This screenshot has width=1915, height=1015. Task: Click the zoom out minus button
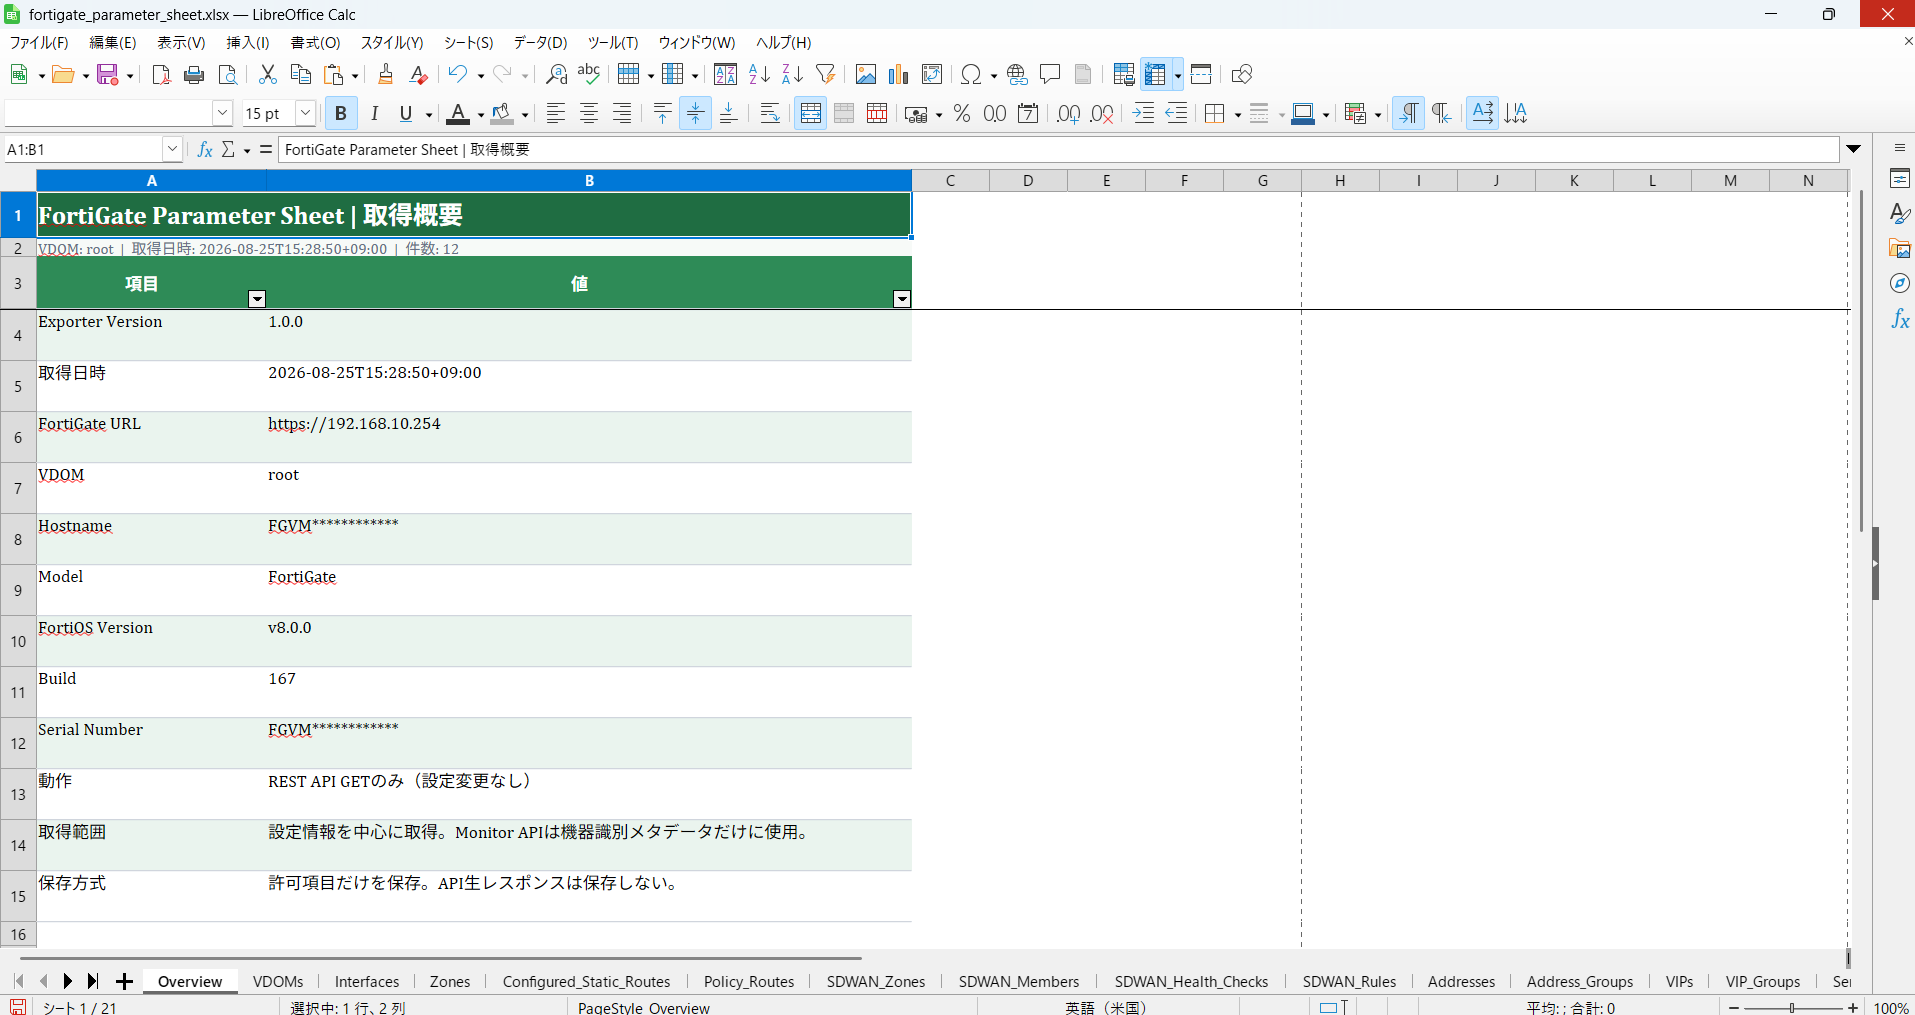pos(1734,1008)
